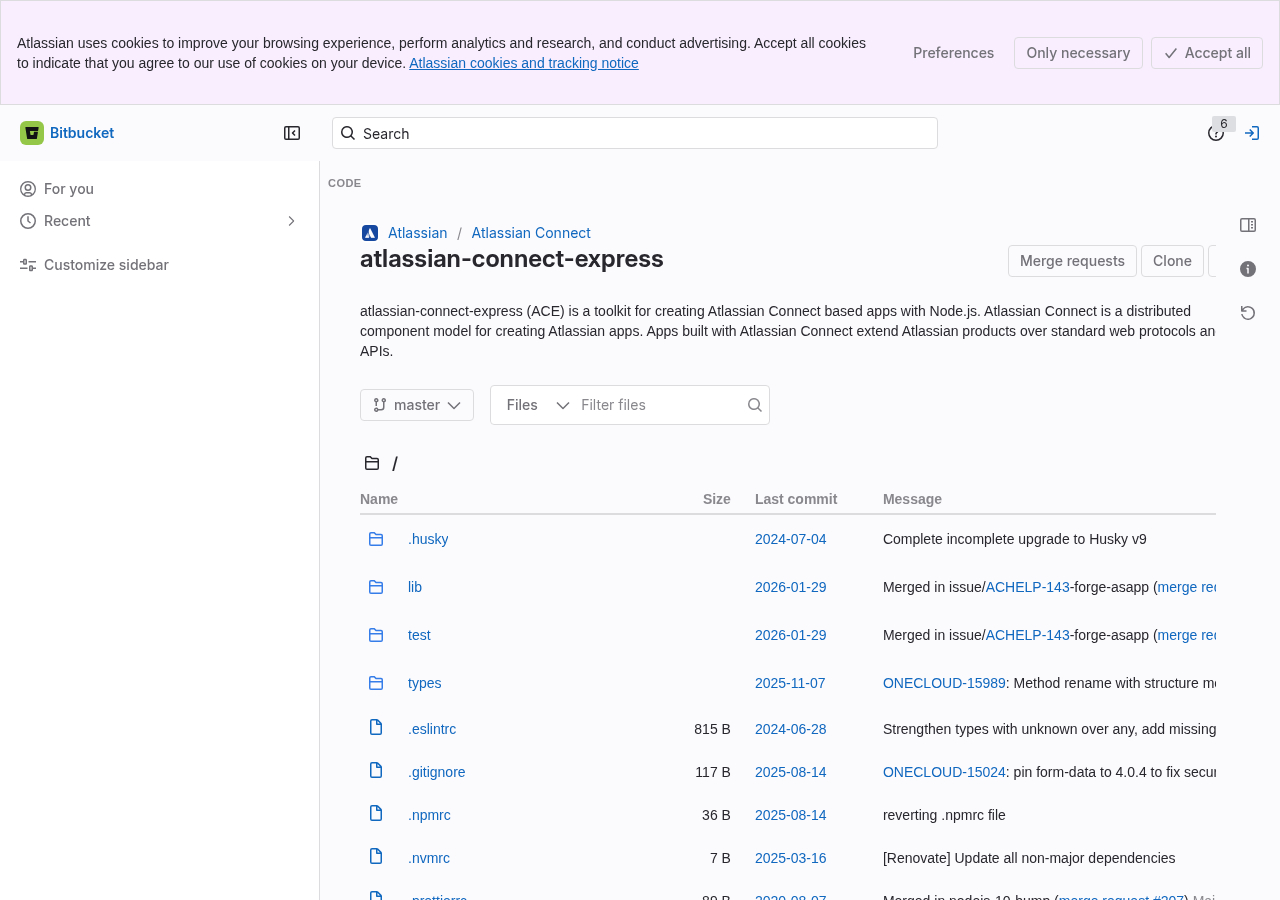The height and width of the screenshot is (900, 1280).
Task: Accept all cookies
Action: tap(1207, 53)
